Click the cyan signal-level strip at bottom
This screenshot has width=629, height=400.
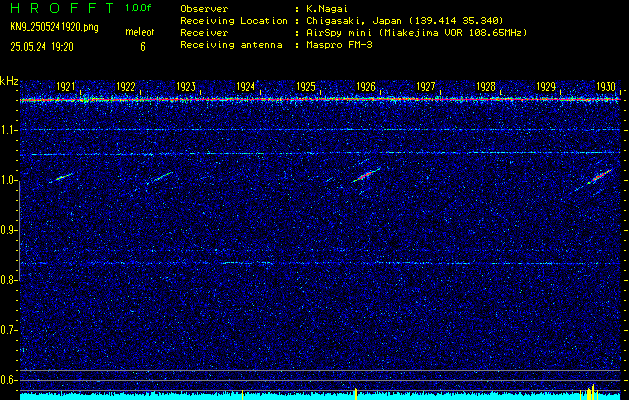(320, 396)
